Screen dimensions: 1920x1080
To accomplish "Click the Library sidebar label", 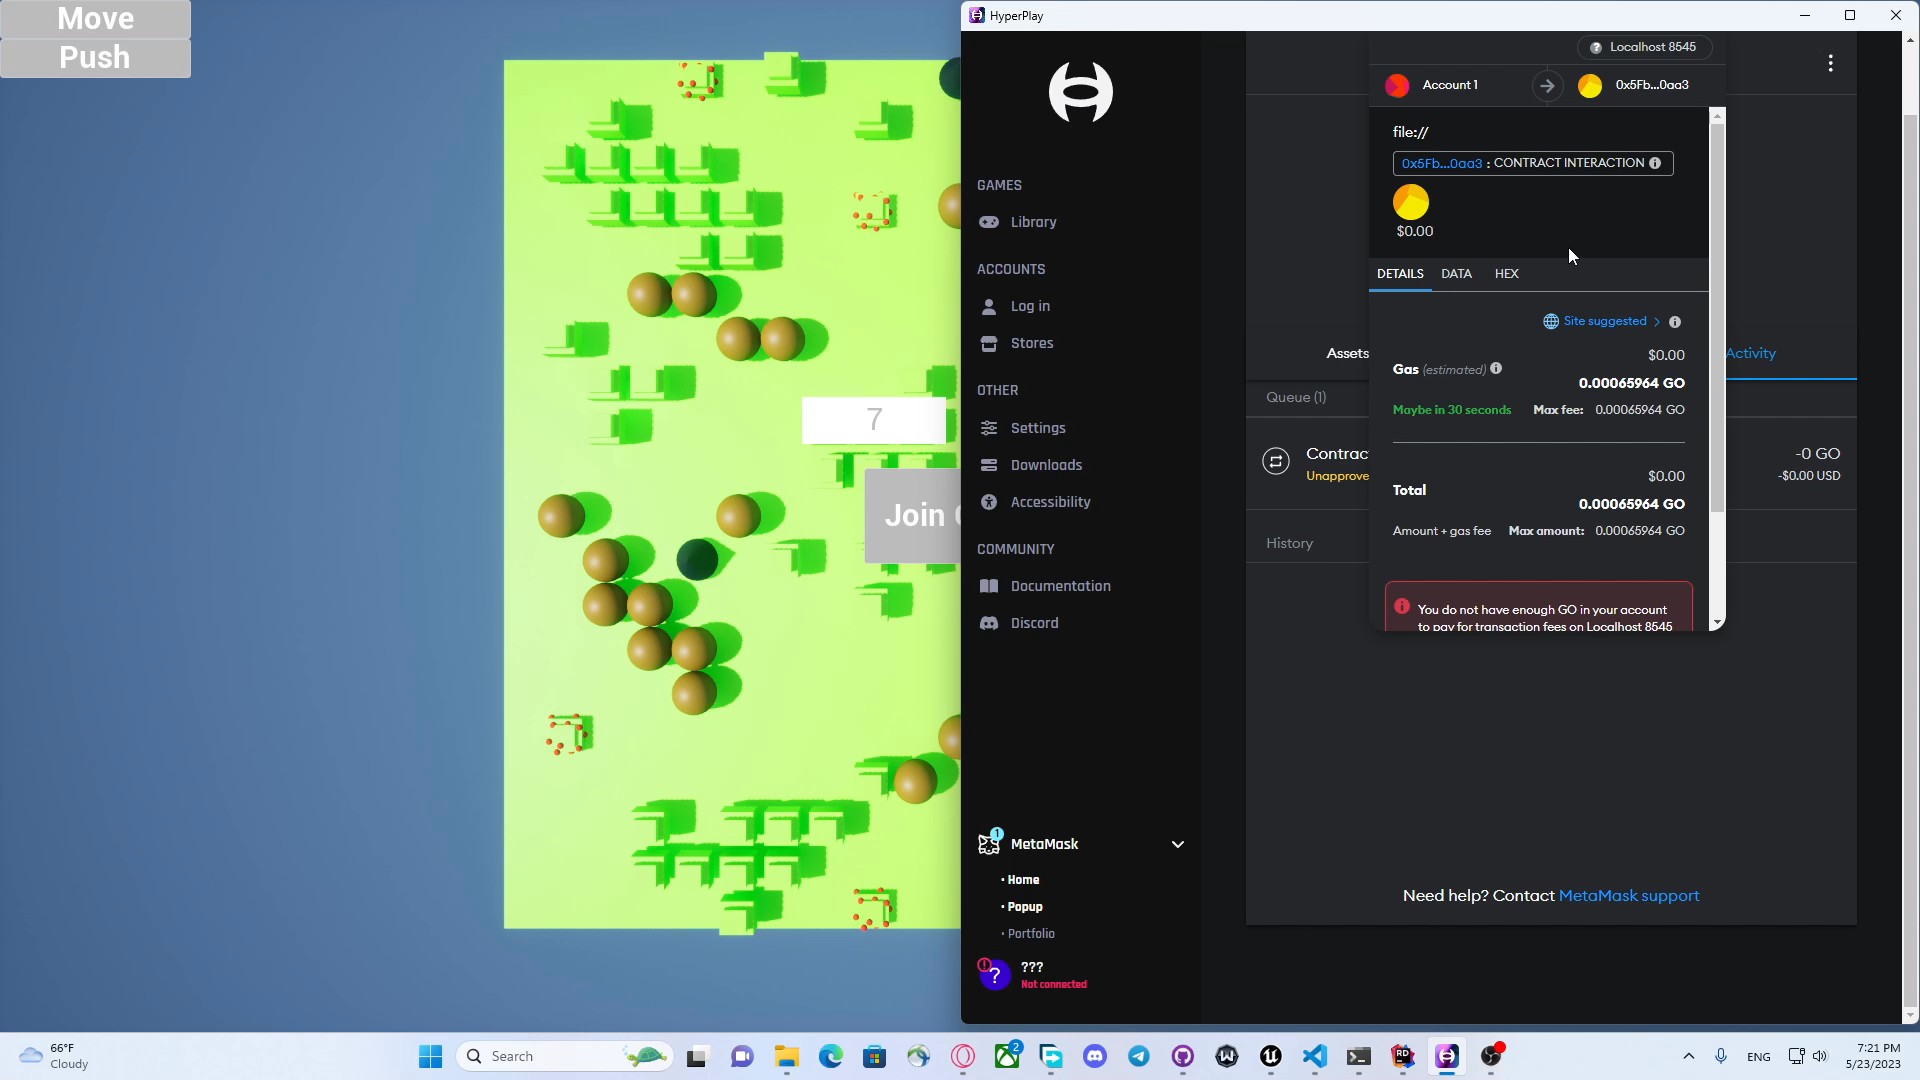I will coord(1033,222).
